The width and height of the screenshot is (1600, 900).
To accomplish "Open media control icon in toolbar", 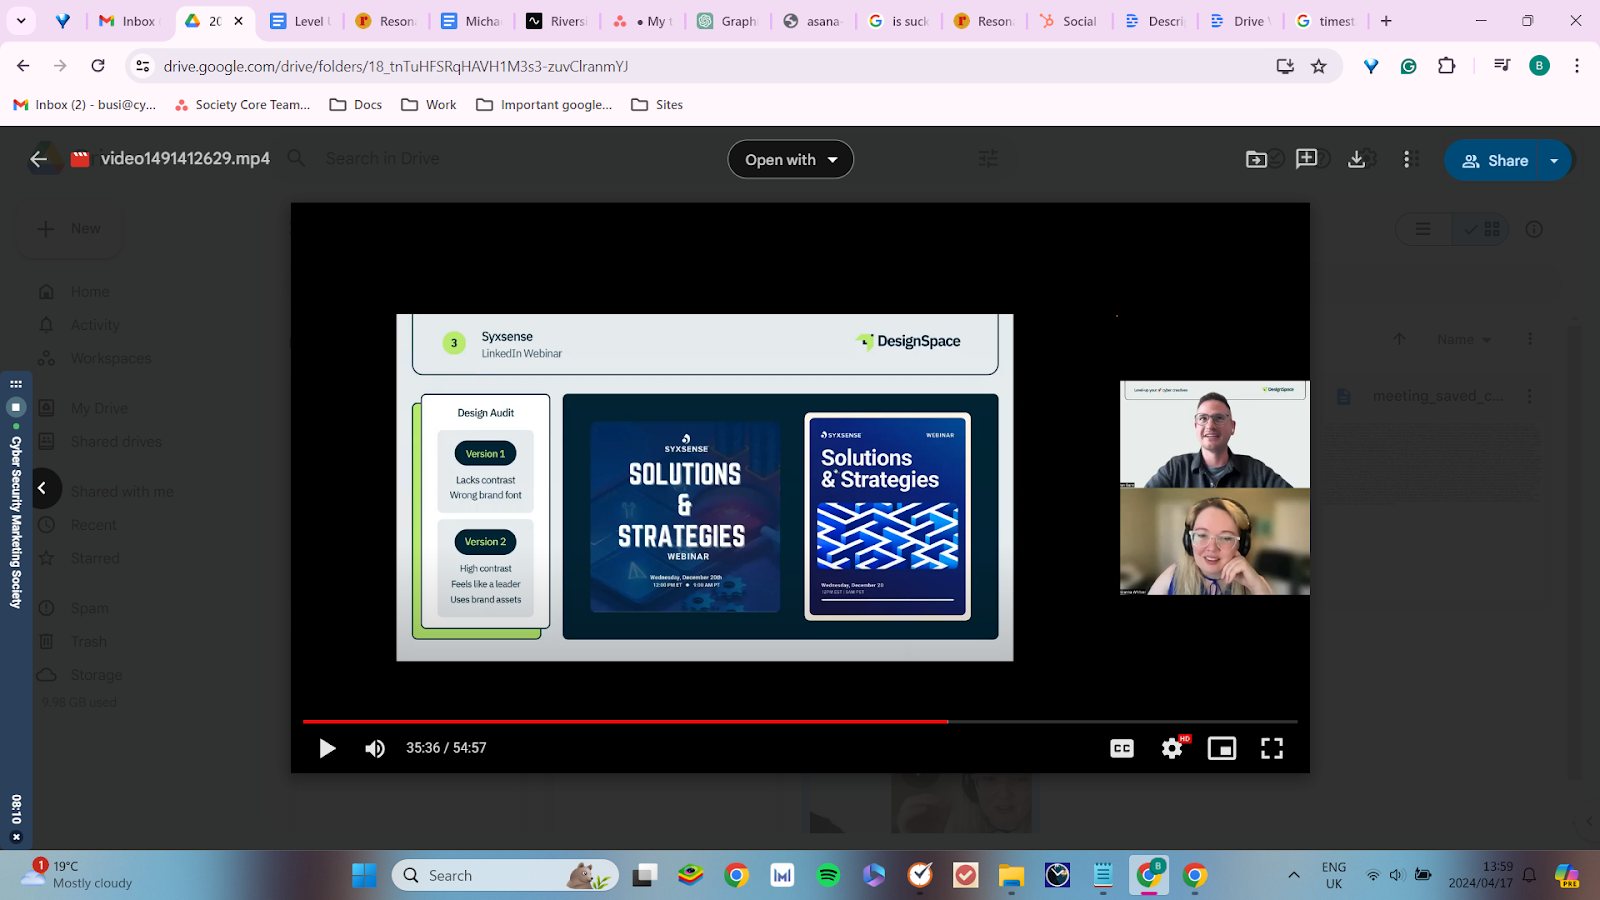I will tap(1501, 66).
